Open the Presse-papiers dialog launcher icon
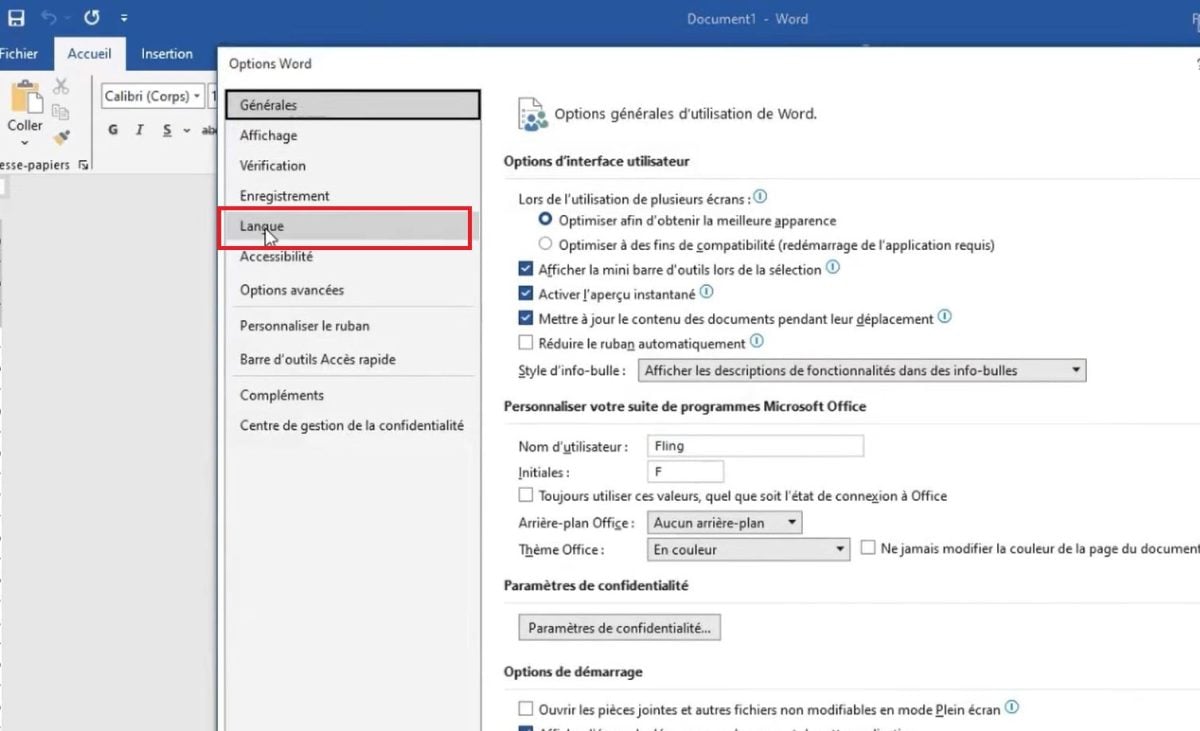The image size is (1200, 731). [x=83, y=165]
